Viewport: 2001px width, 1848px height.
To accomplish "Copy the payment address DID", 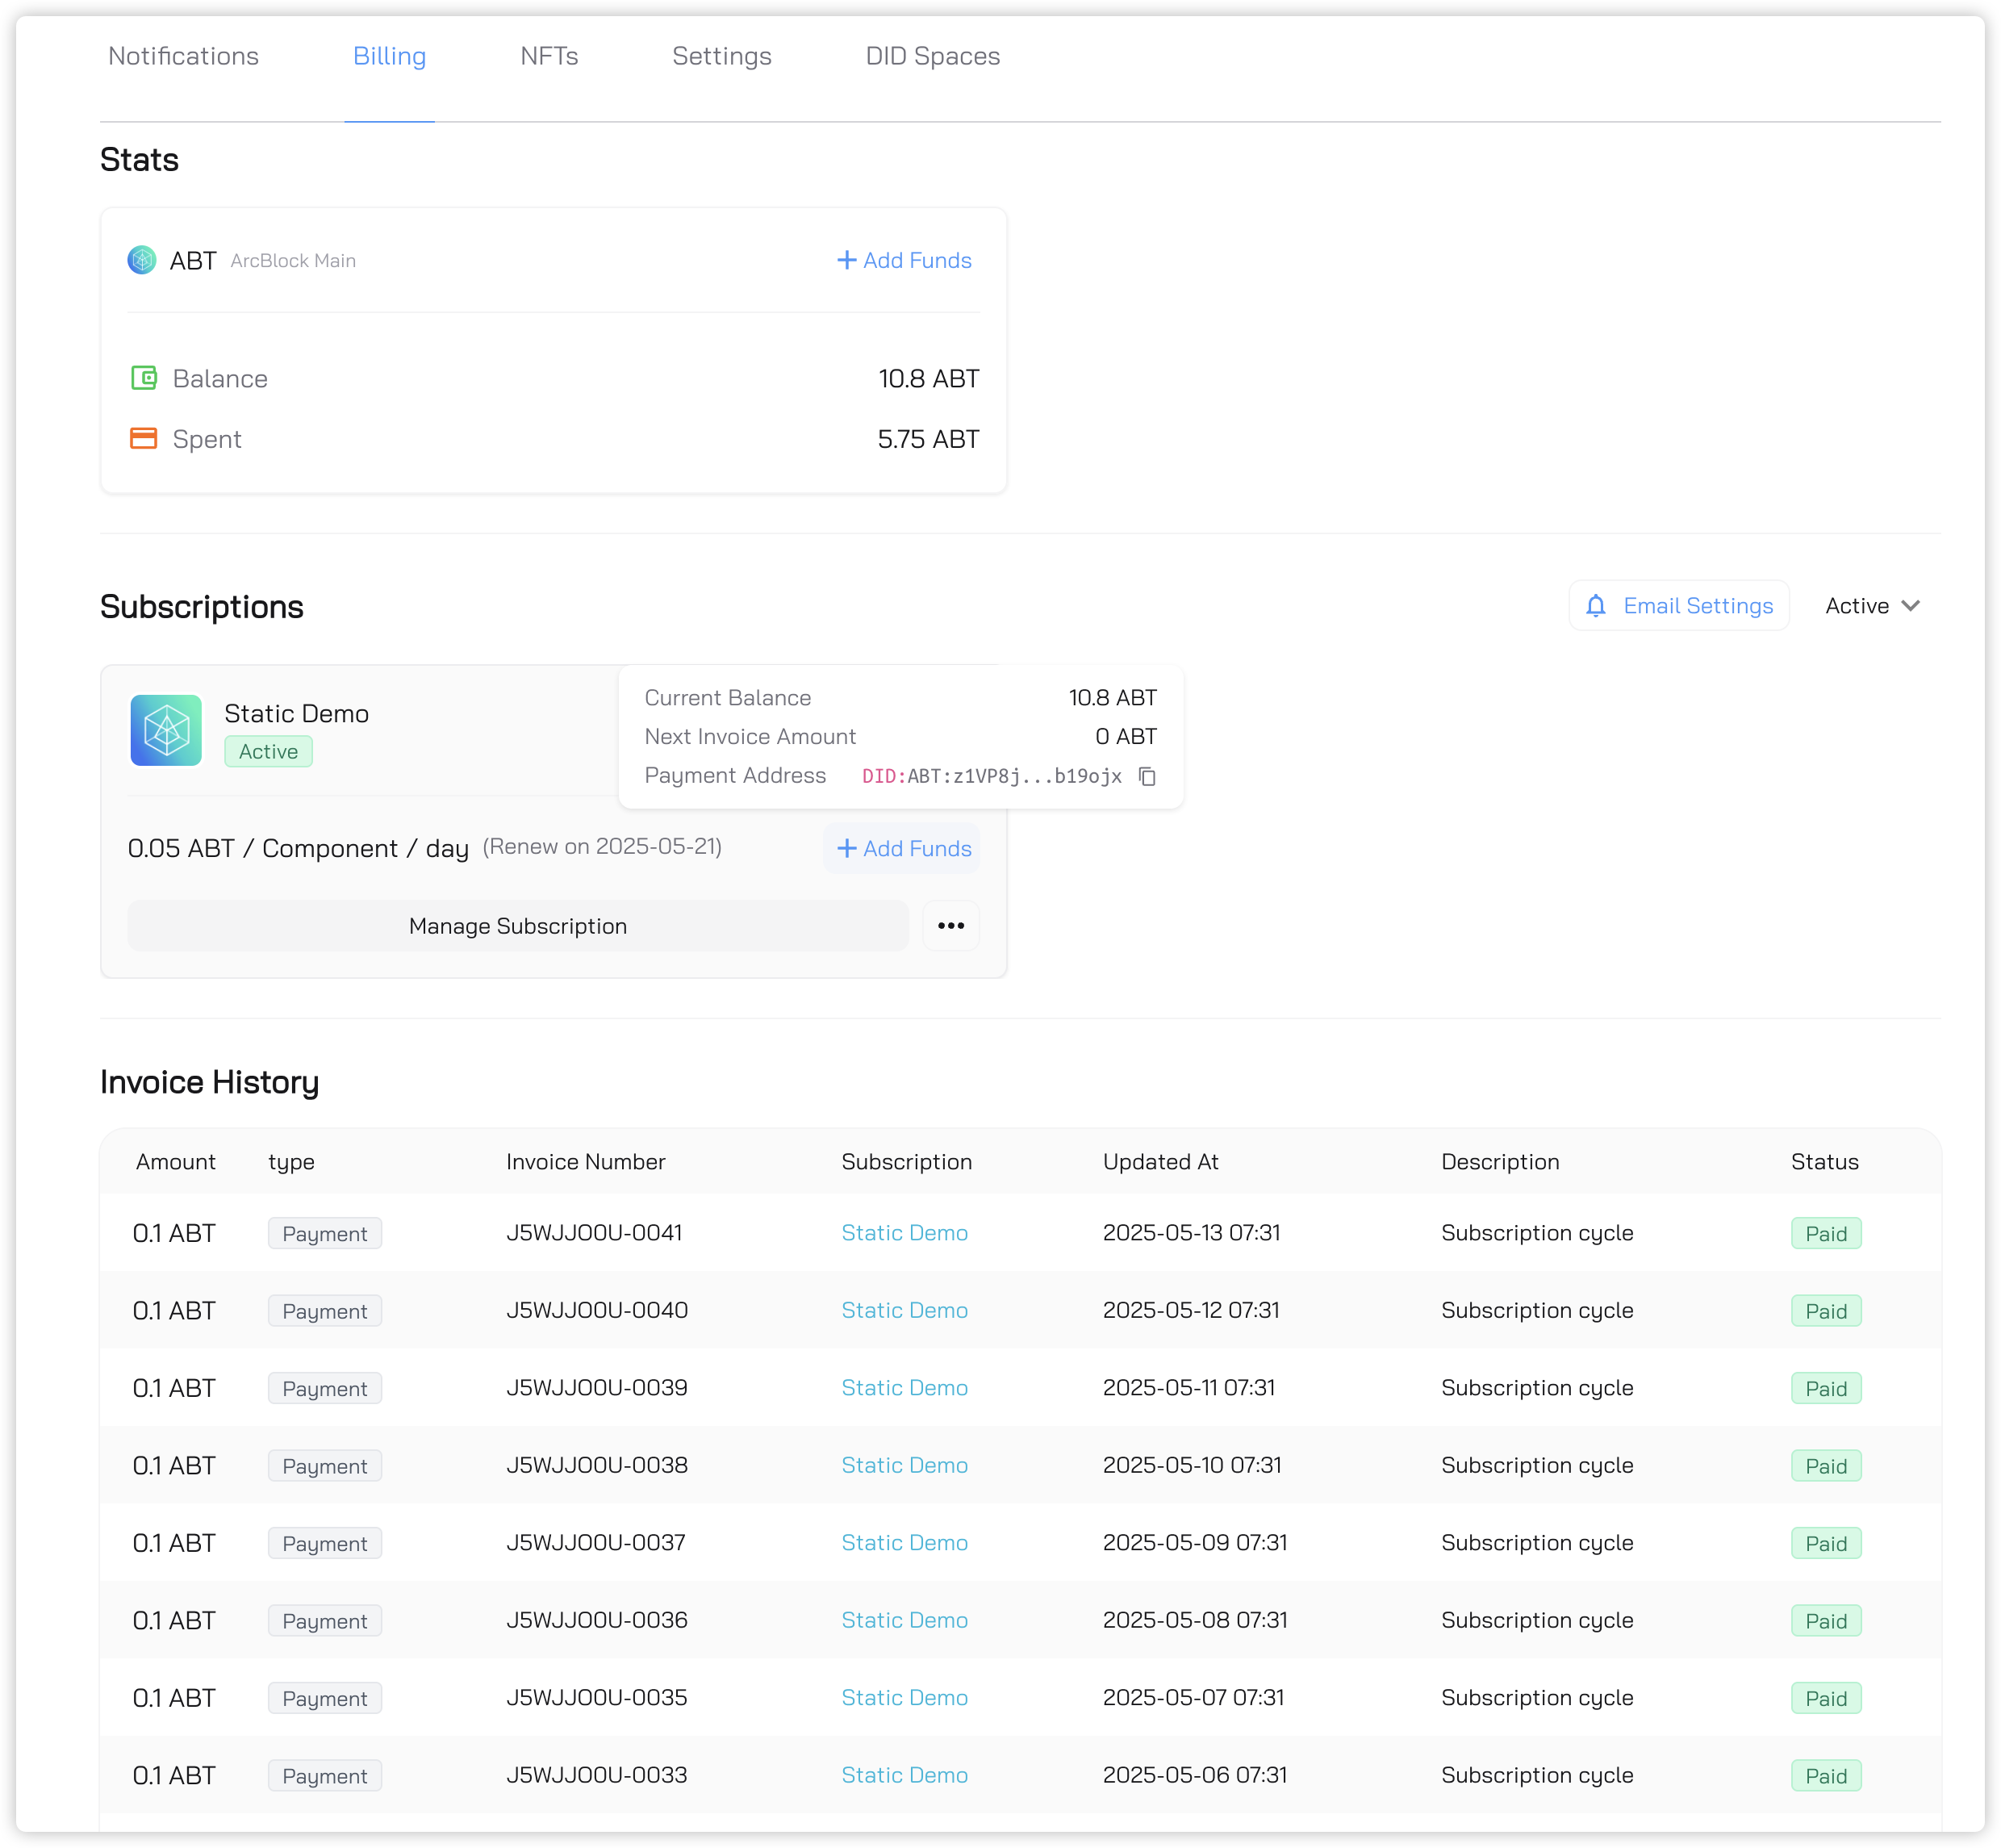I will [x=1147, y=777].
